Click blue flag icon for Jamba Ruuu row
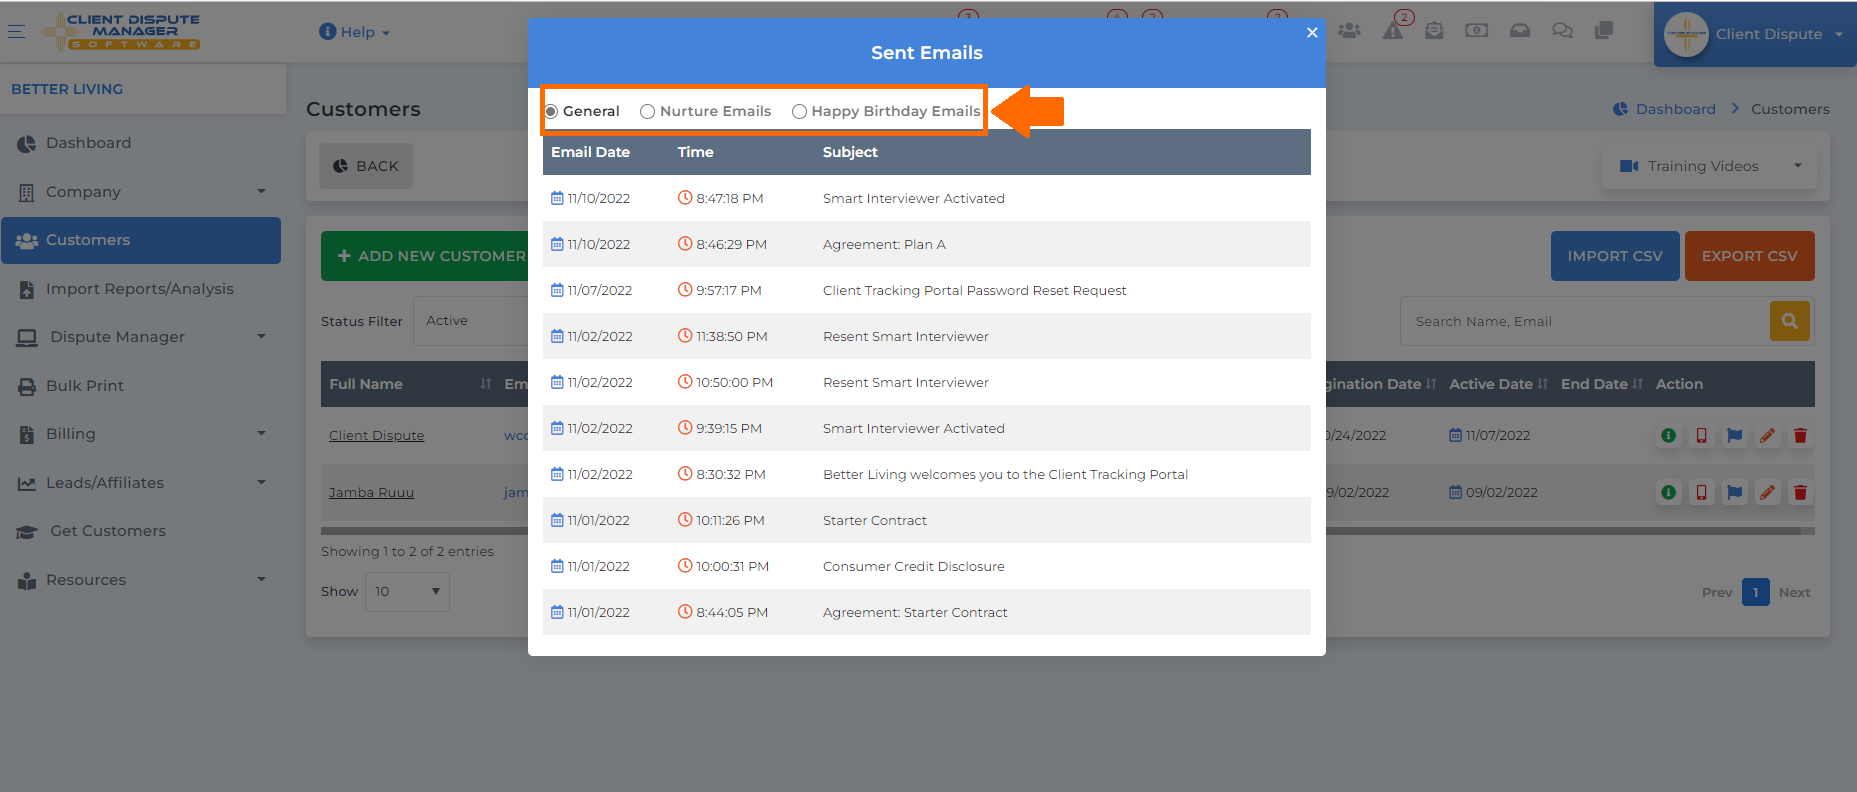Screen dimensions: 1857x792 (1734, 493)
